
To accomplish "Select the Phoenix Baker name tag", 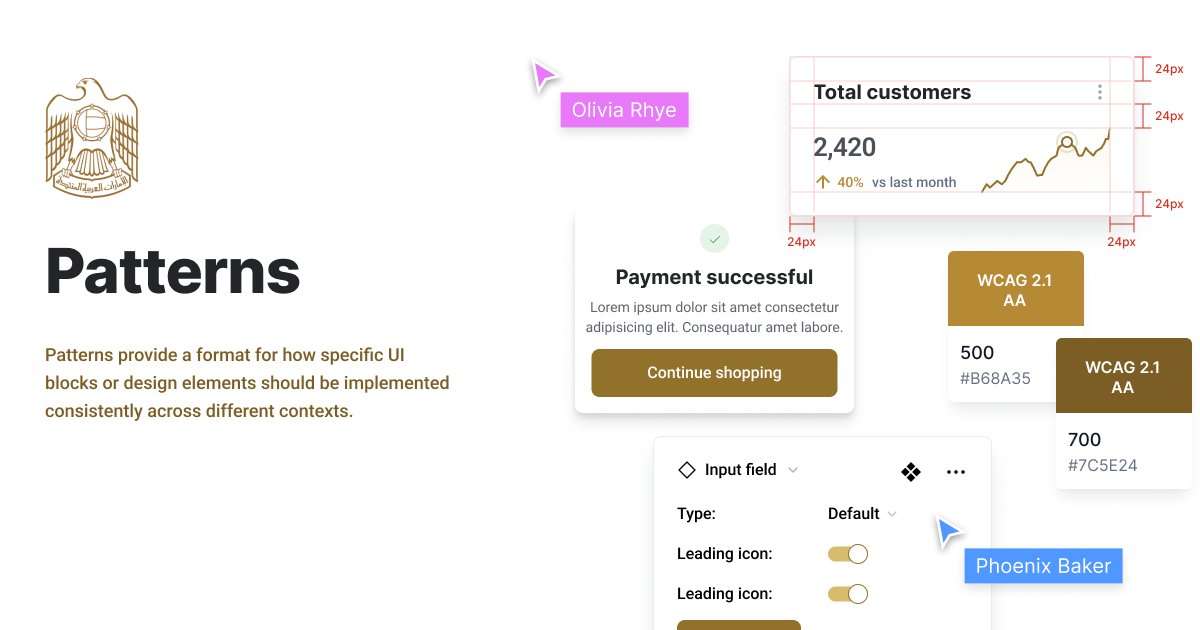I will (x=1043, y=565).
